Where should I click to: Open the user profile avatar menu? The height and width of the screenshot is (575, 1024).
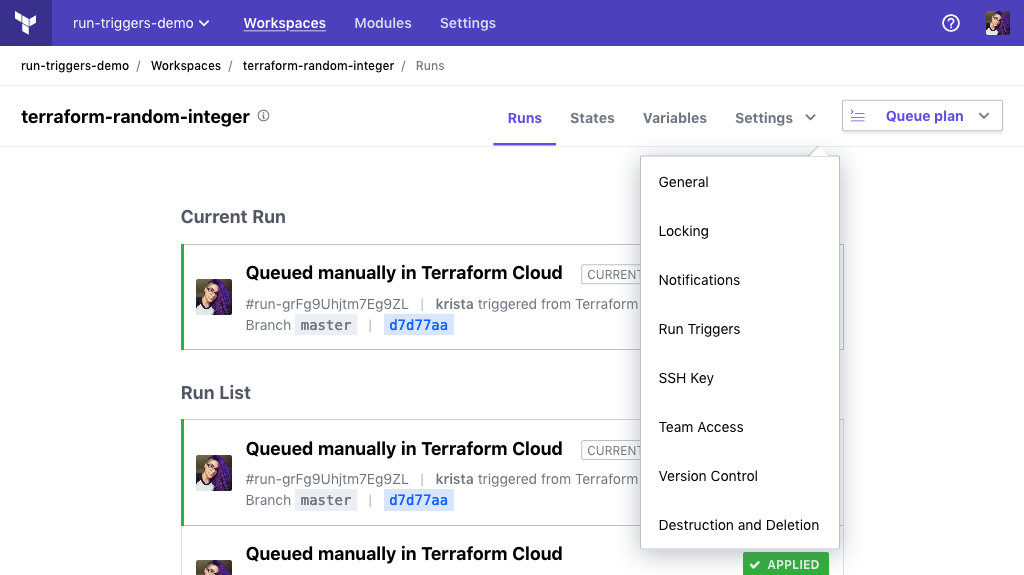[x=997, y=23]
